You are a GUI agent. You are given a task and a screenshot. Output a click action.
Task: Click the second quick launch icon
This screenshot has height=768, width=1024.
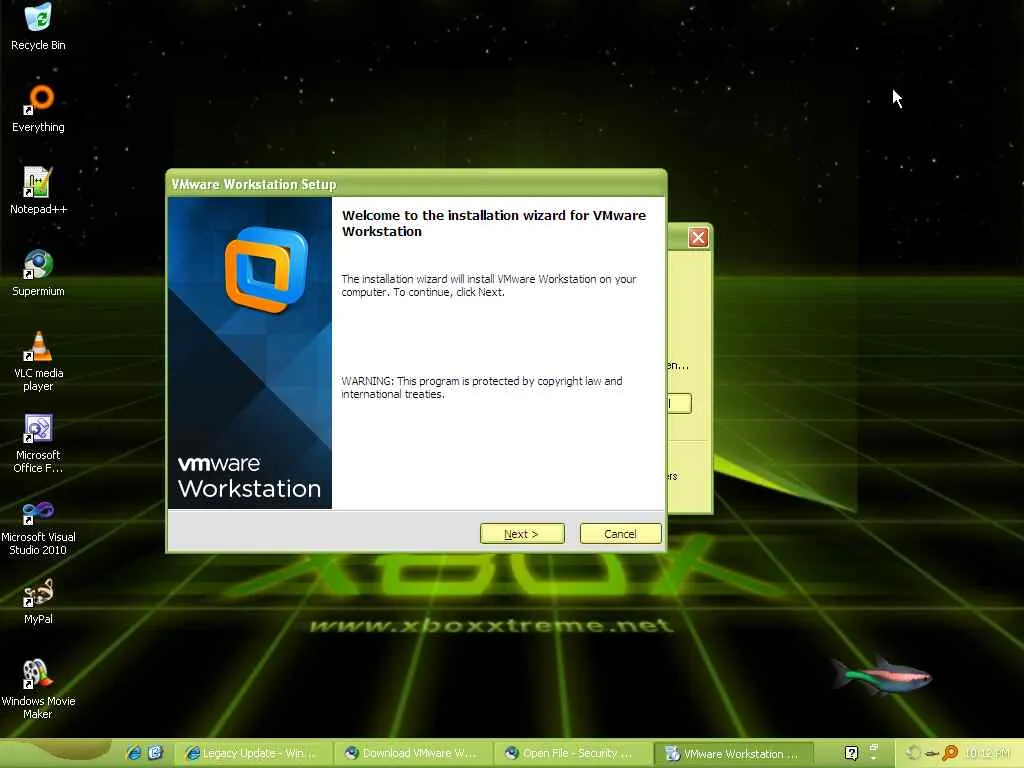pos(155,753)
